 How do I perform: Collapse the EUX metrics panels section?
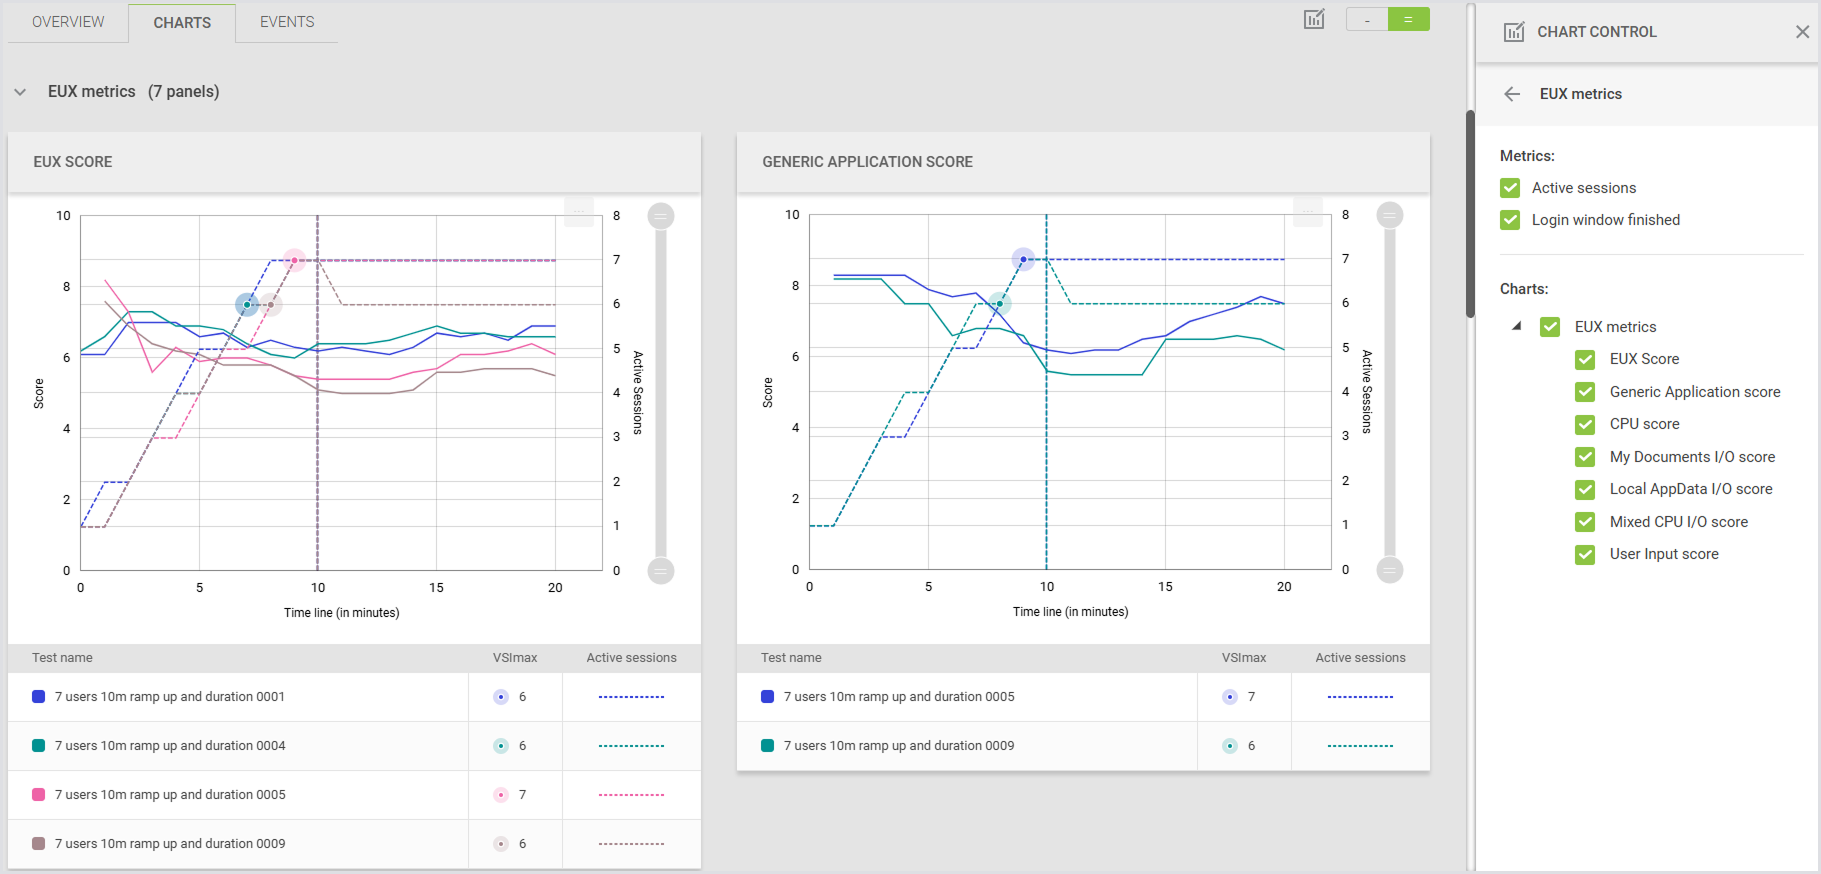tap(20, 92)
